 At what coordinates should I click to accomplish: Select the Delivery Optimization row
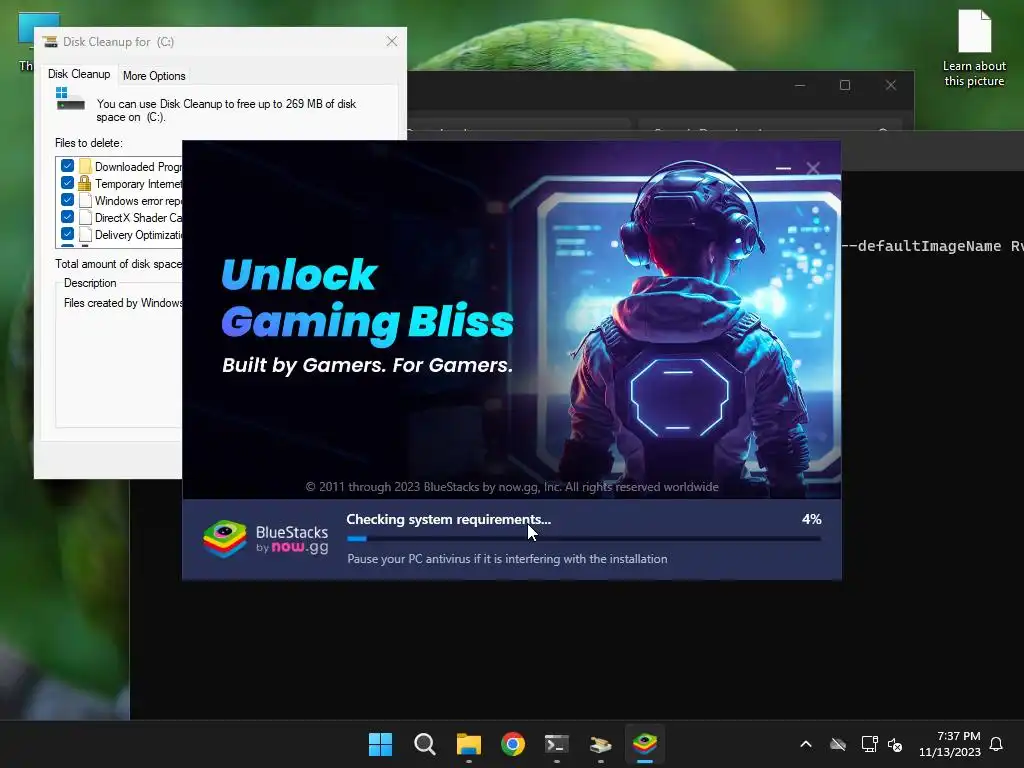(x=120, y=234)
